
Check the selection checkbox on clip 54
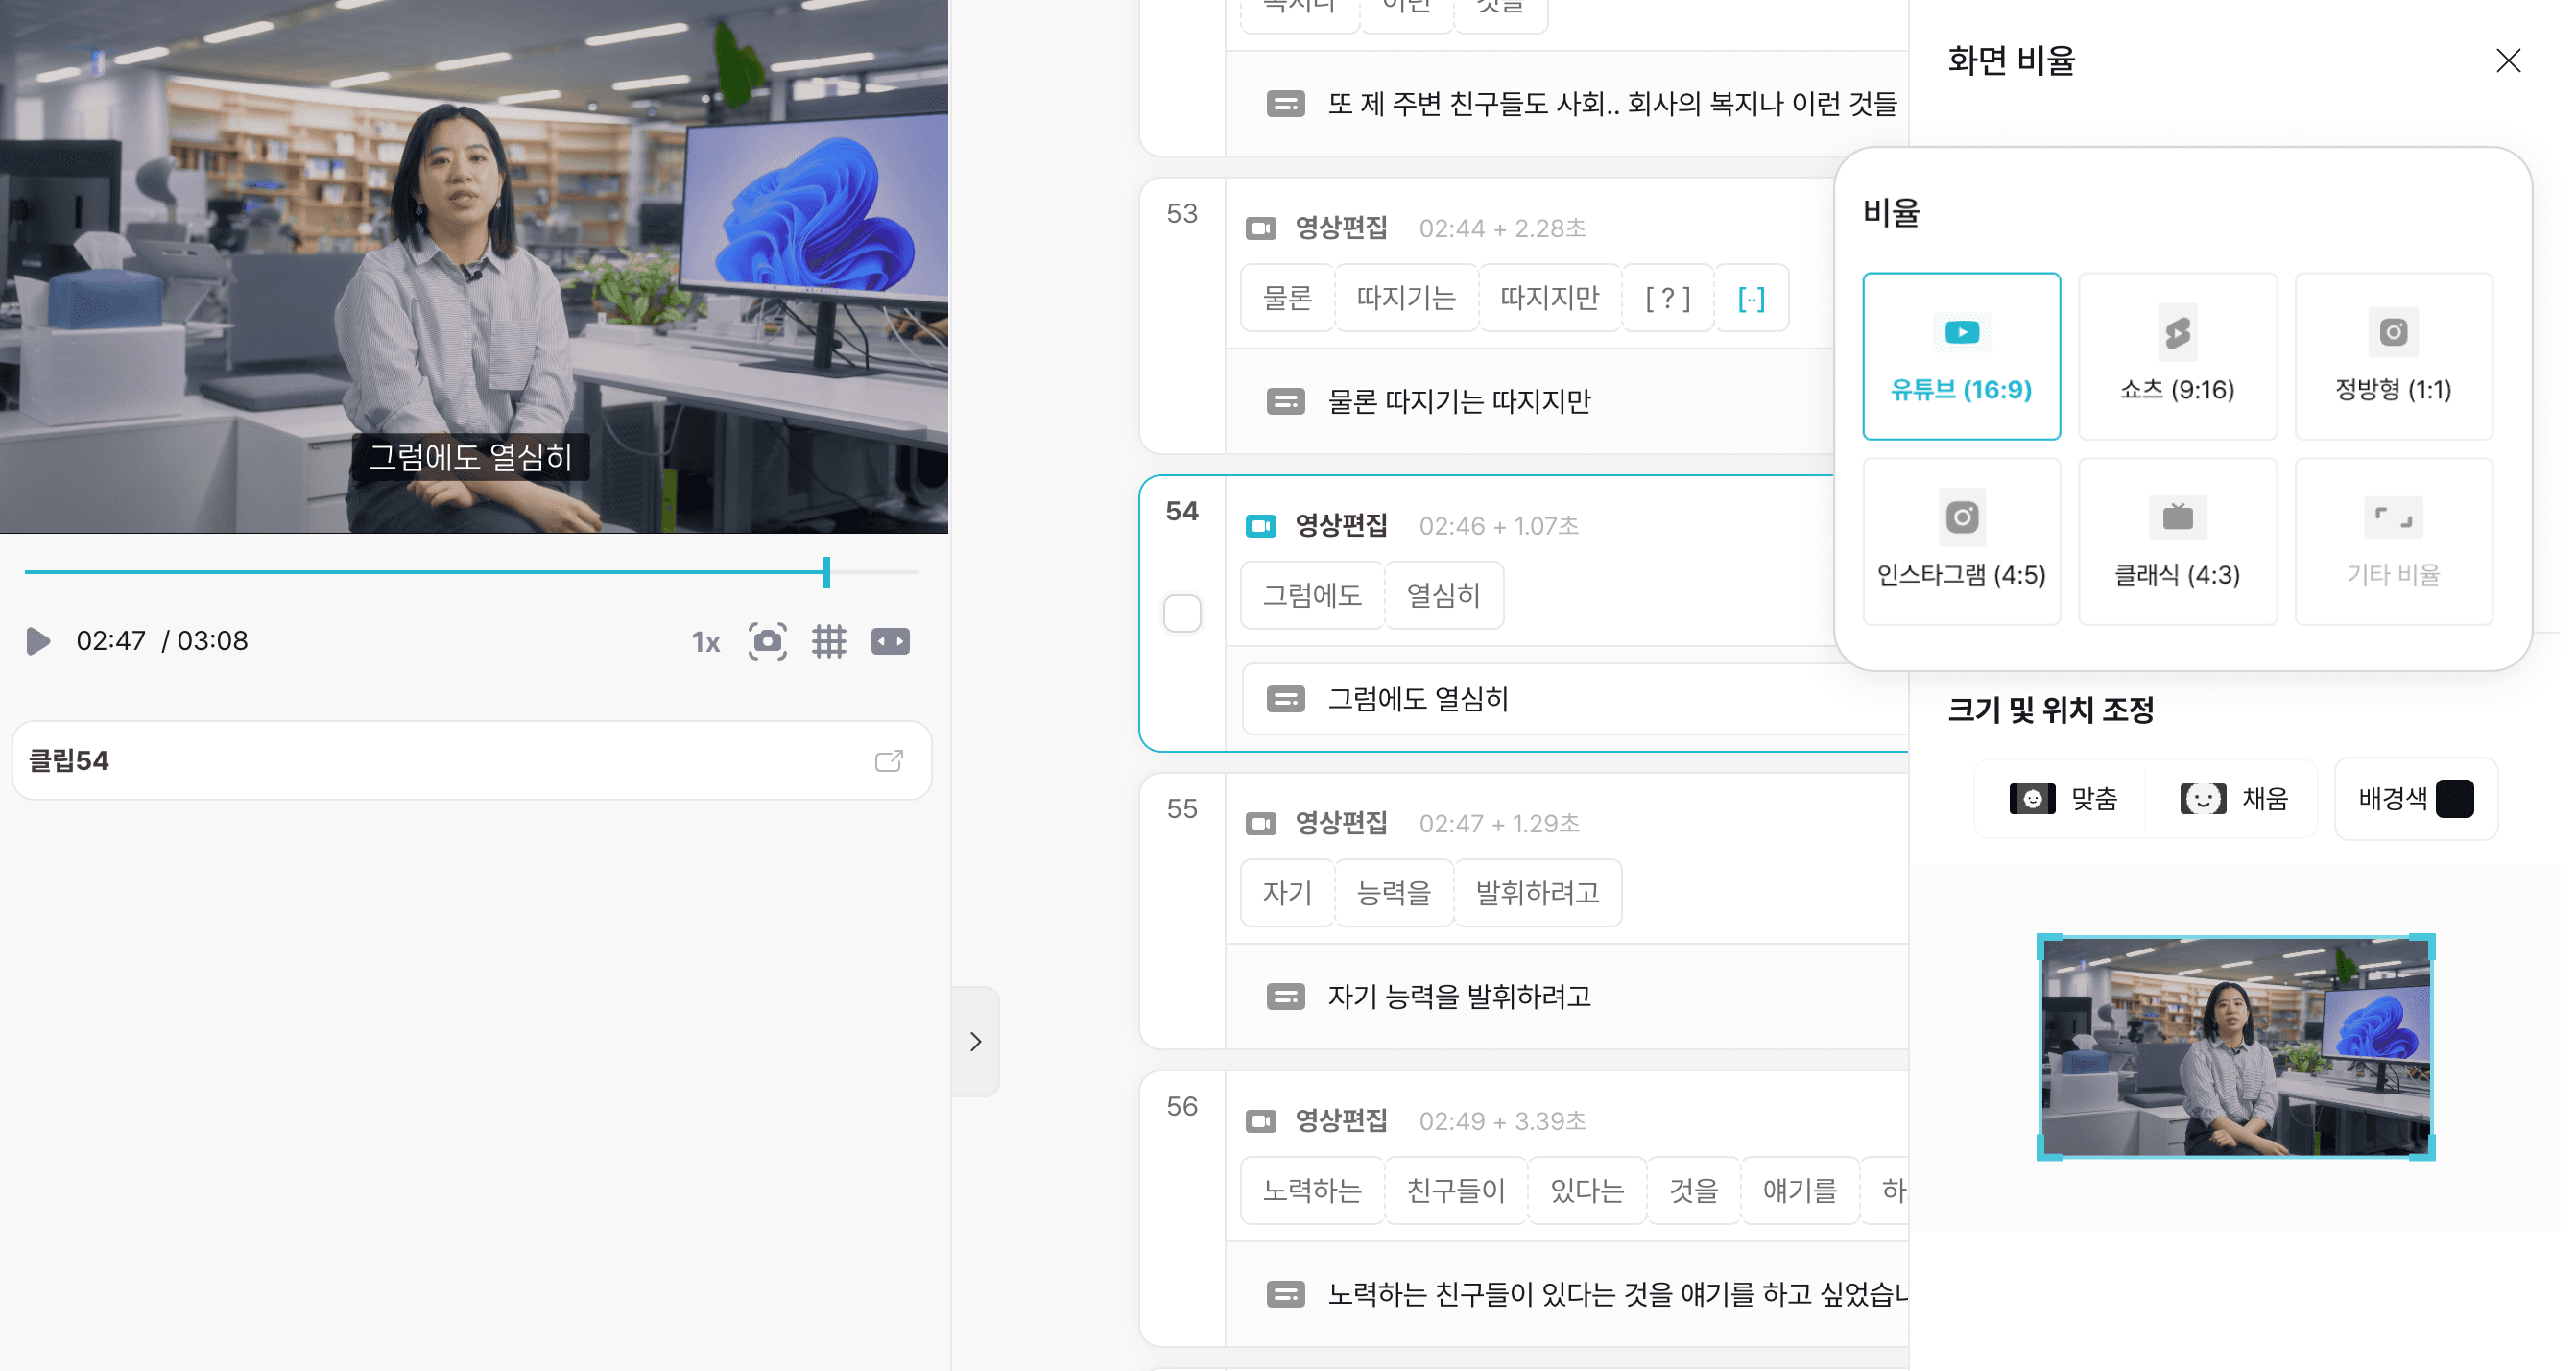click(1182, 614)
